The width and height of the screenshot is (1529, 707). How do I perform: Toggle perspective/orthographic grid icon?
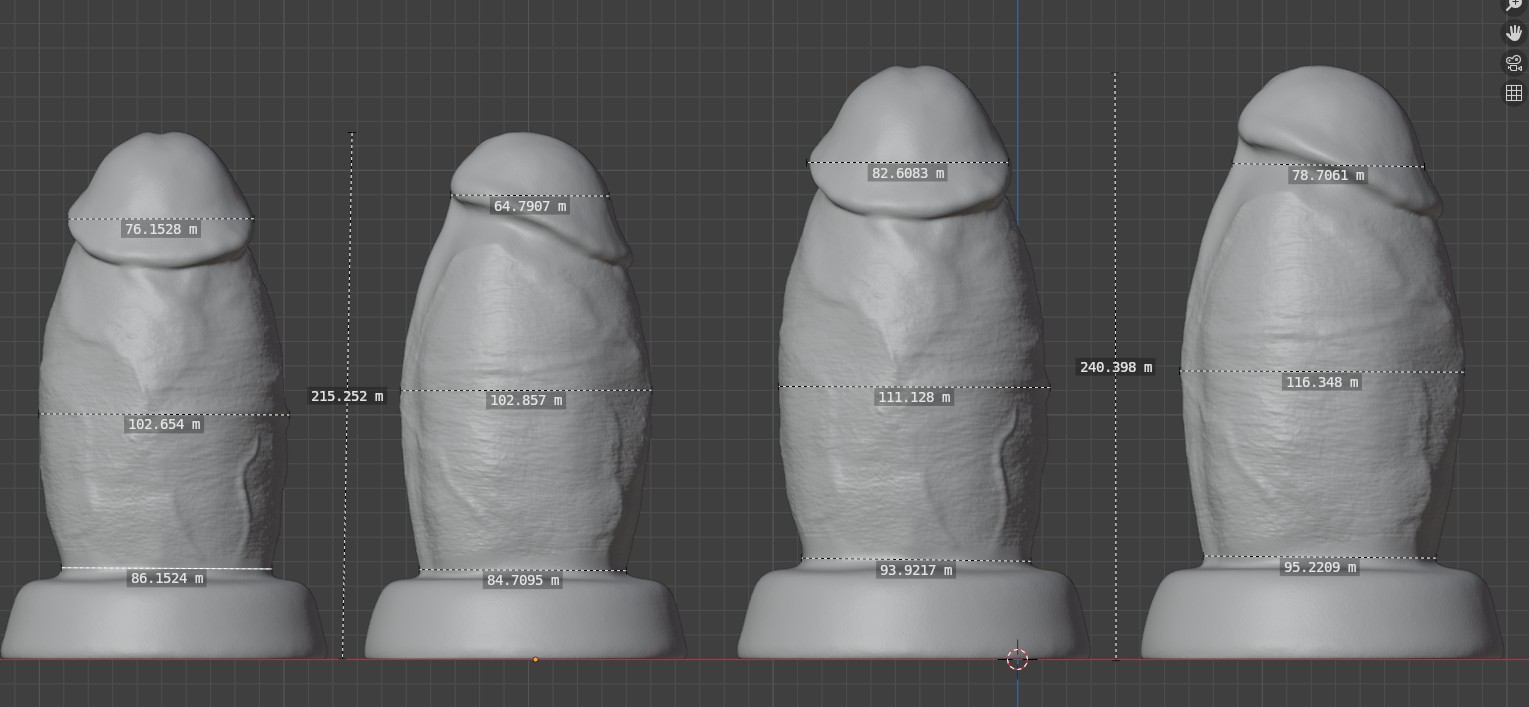click(1513, 93)
